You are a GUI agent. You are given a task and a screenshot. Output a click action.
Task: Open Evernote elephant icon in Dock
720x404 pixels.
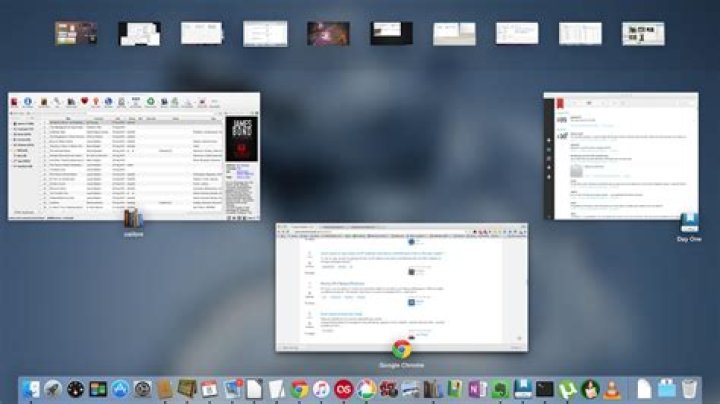click(x=500, y=389)
